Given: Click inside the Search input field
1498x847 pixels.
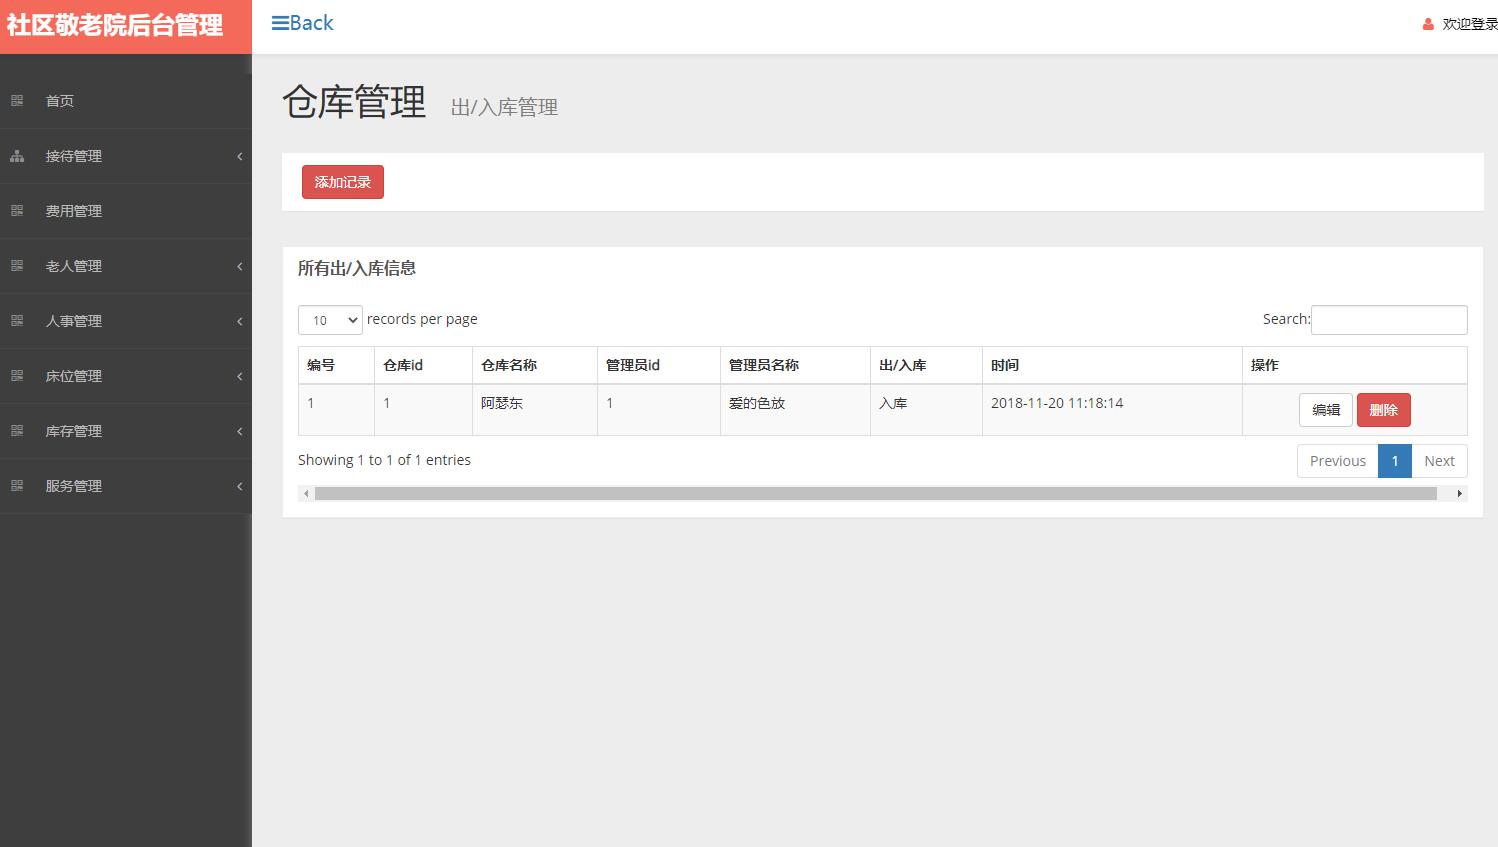Looking at the screenshot, I should 1389,319.
